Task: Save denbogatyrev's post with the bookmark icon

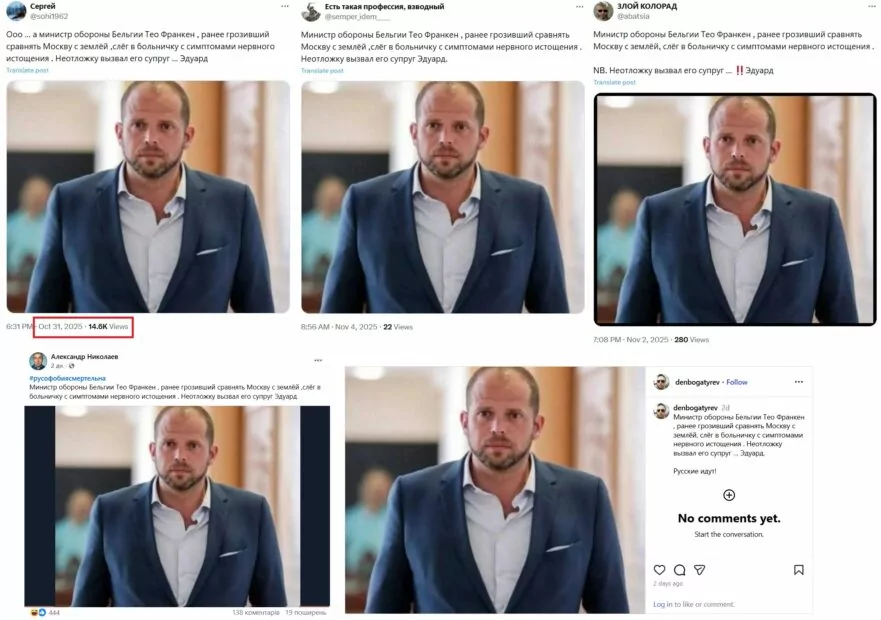Action: pyautogui.click(x=798, y=570)
